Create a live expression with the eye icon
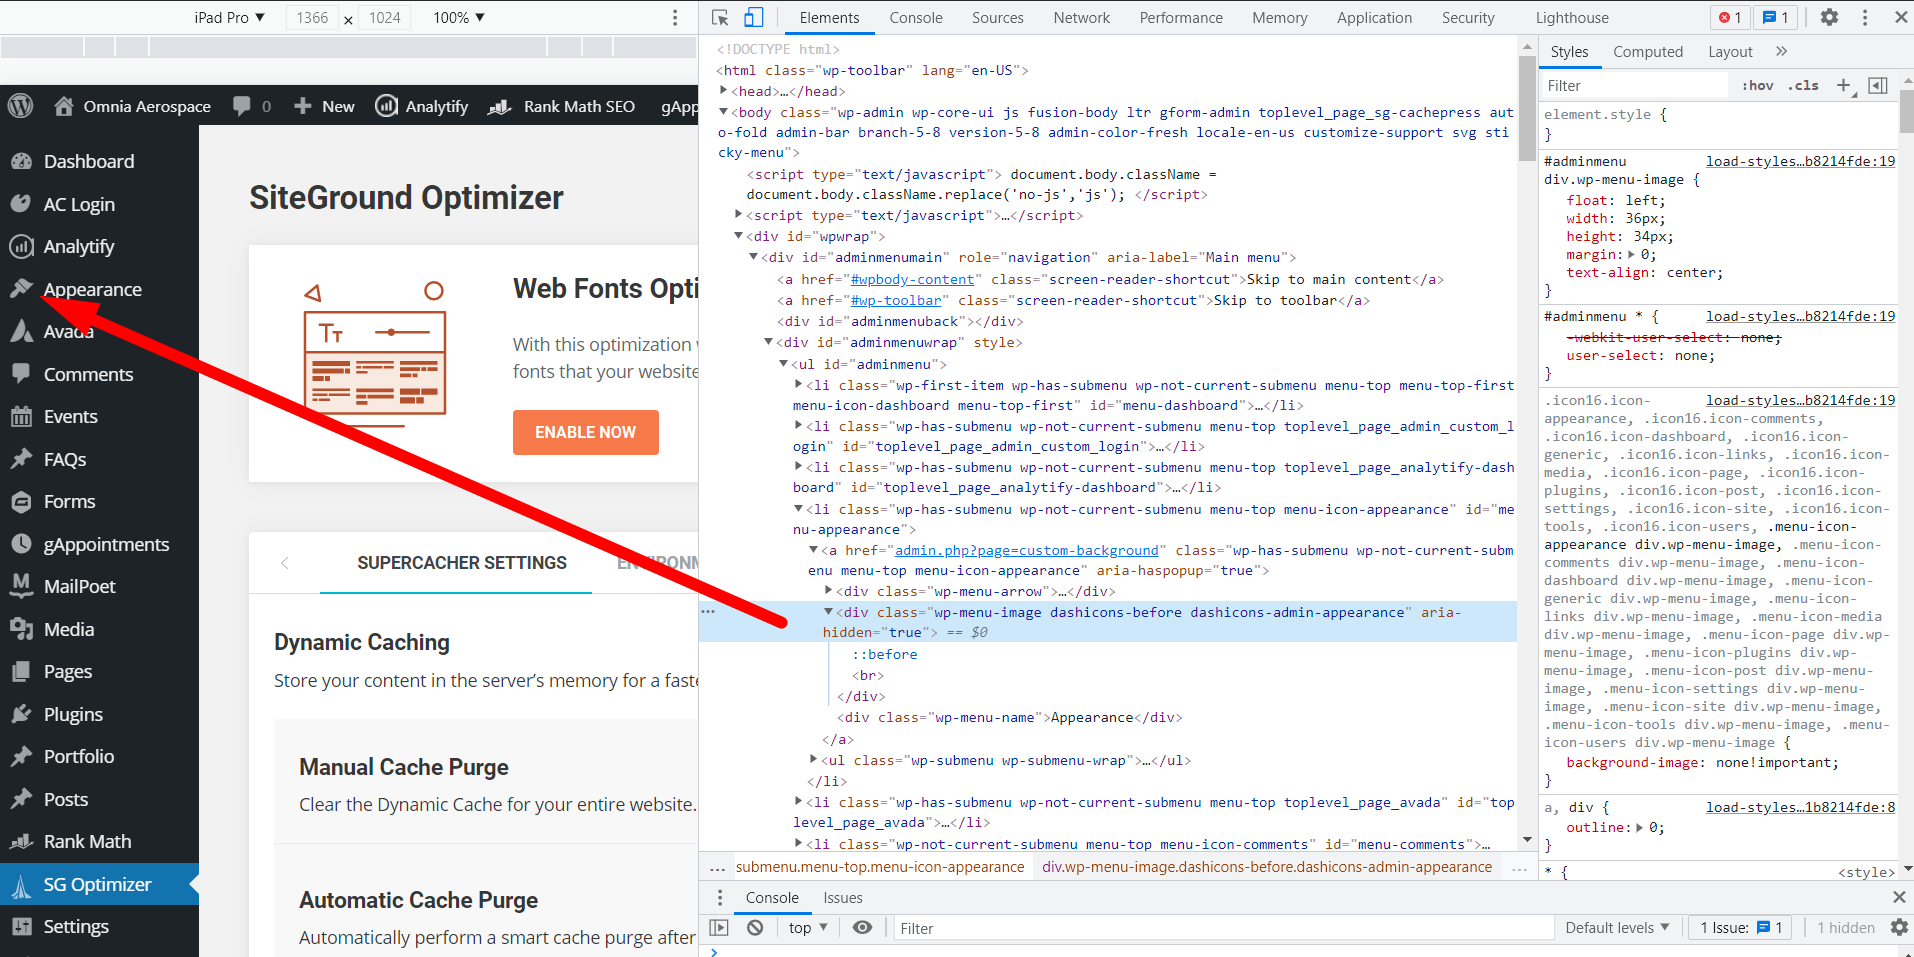Image resolution: width=1914 pixels, height=957 pixels. [862, 928]
